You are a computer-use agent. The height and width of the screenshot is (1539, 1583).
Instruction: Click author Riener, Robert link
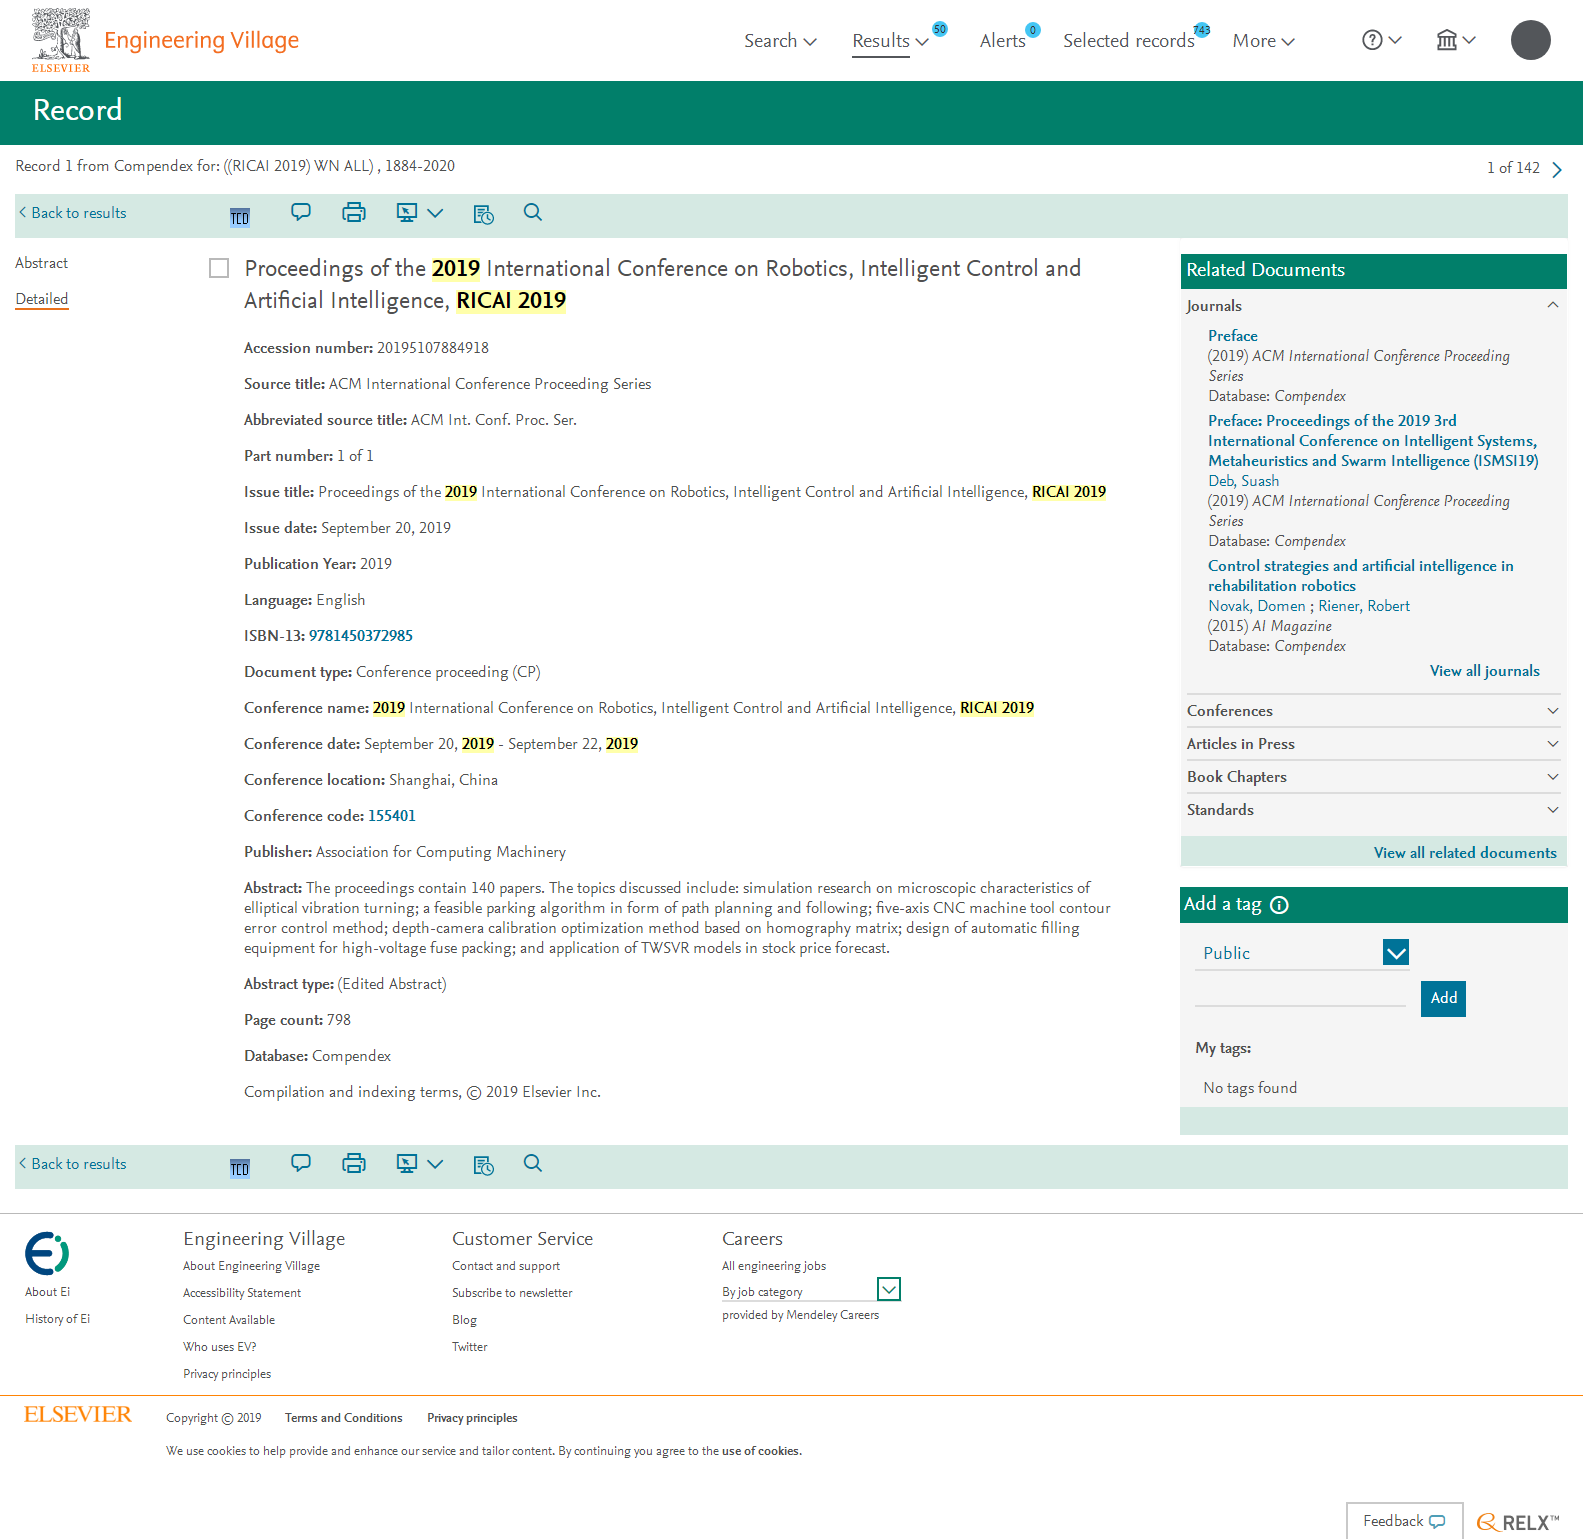point(1363,606)
